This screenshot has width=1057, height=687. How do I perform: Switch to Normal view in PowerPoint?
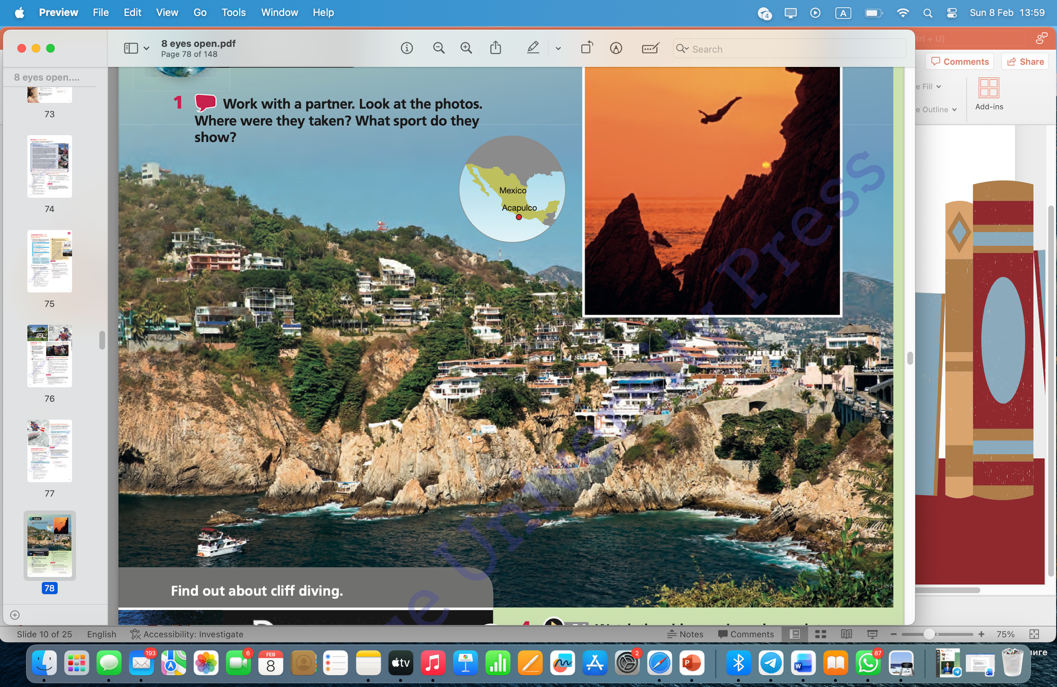tap(795, 634)
